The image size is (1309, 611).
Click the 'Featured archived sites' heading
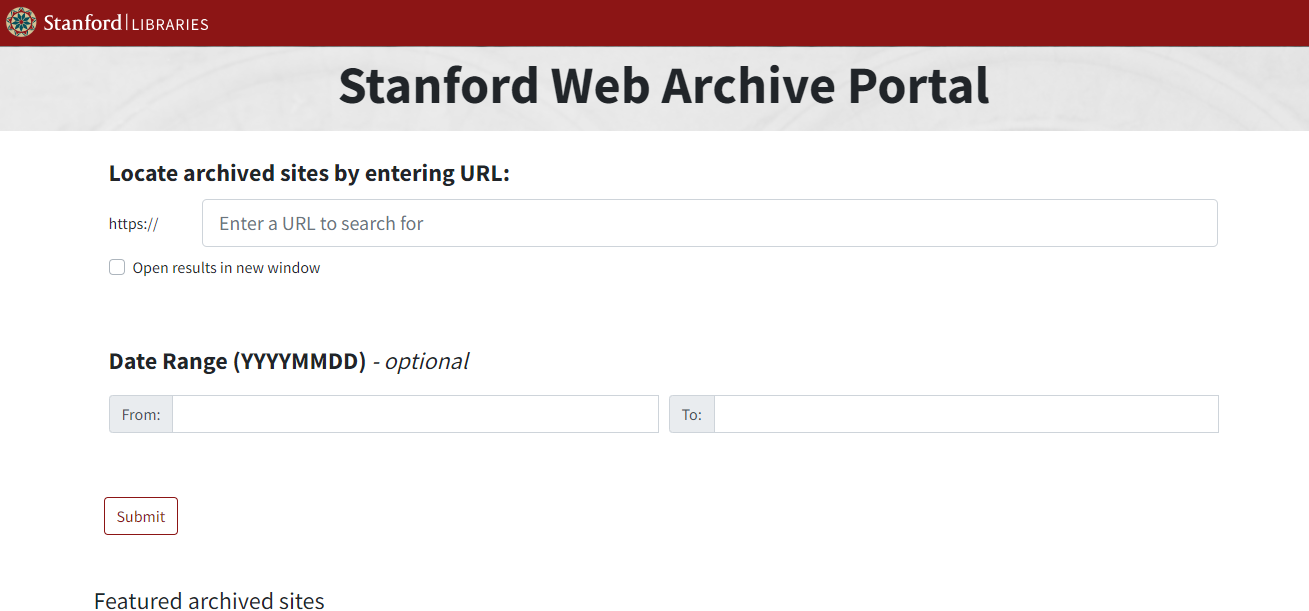[x=208, y=600]
